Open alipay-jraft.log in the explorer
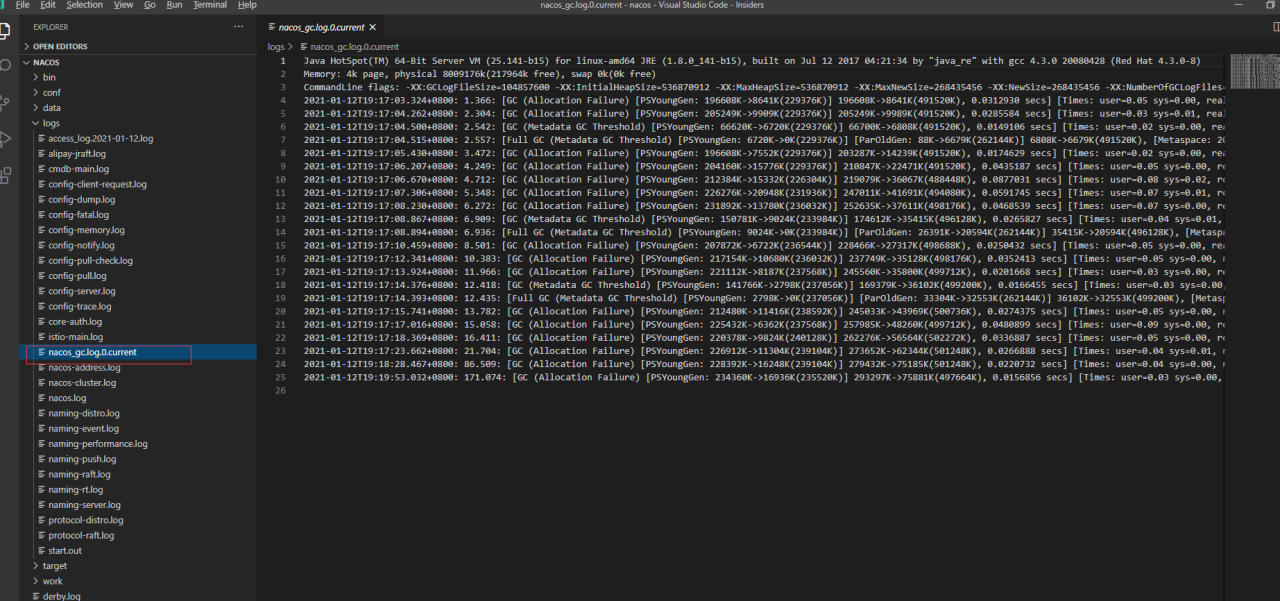This screenshot has height=601, width=1280. pyautogui.click(x=77, y=154)
